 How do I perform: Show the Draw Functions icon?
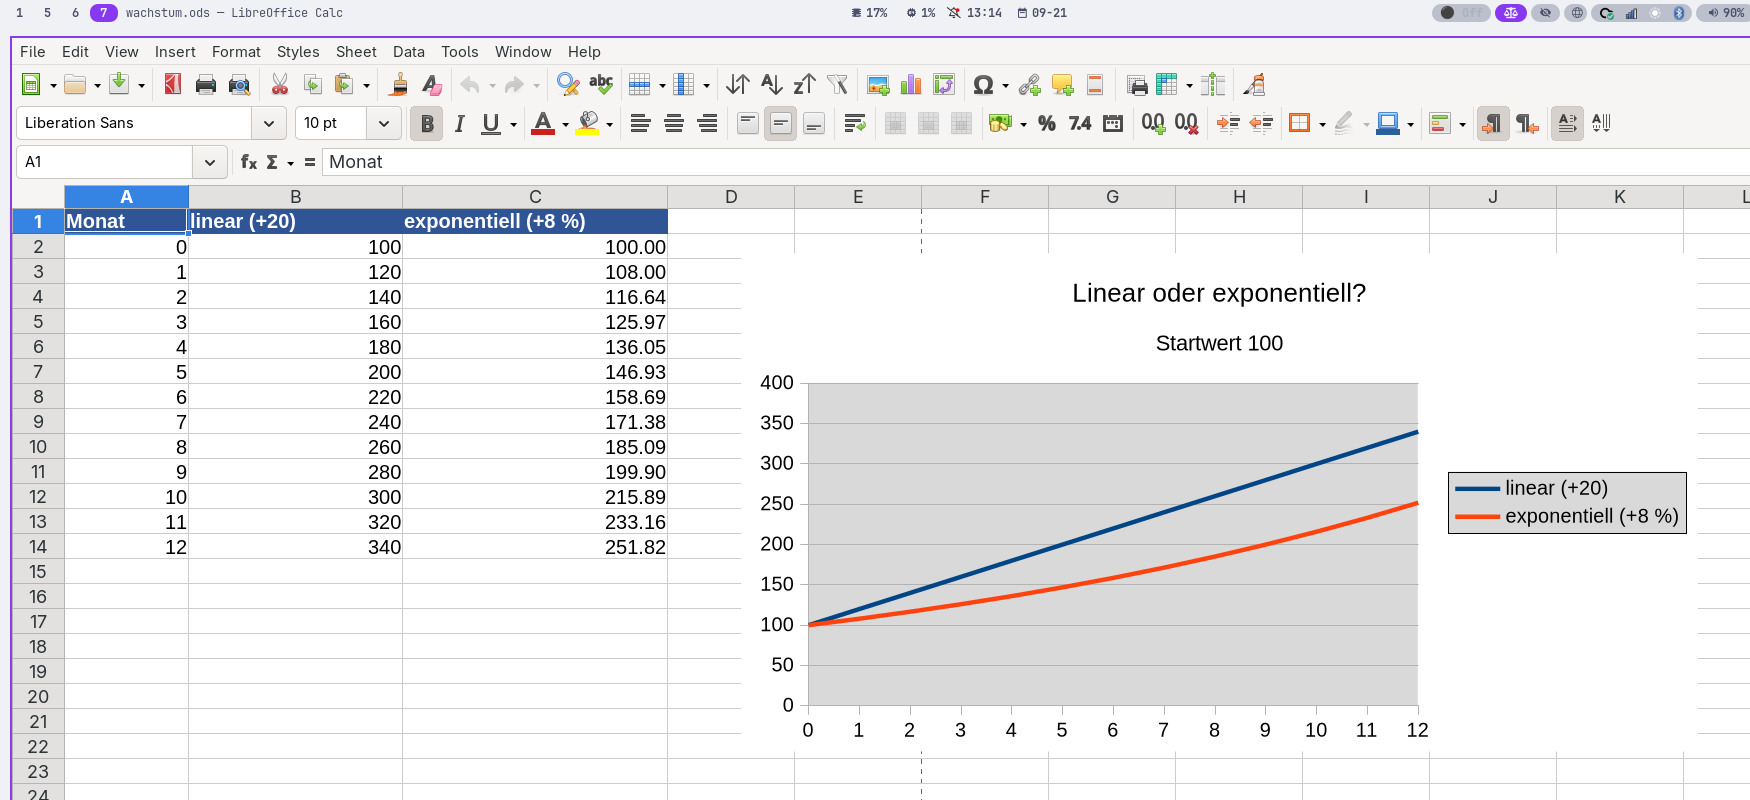pyautogui.click(x=1254, y=85)
